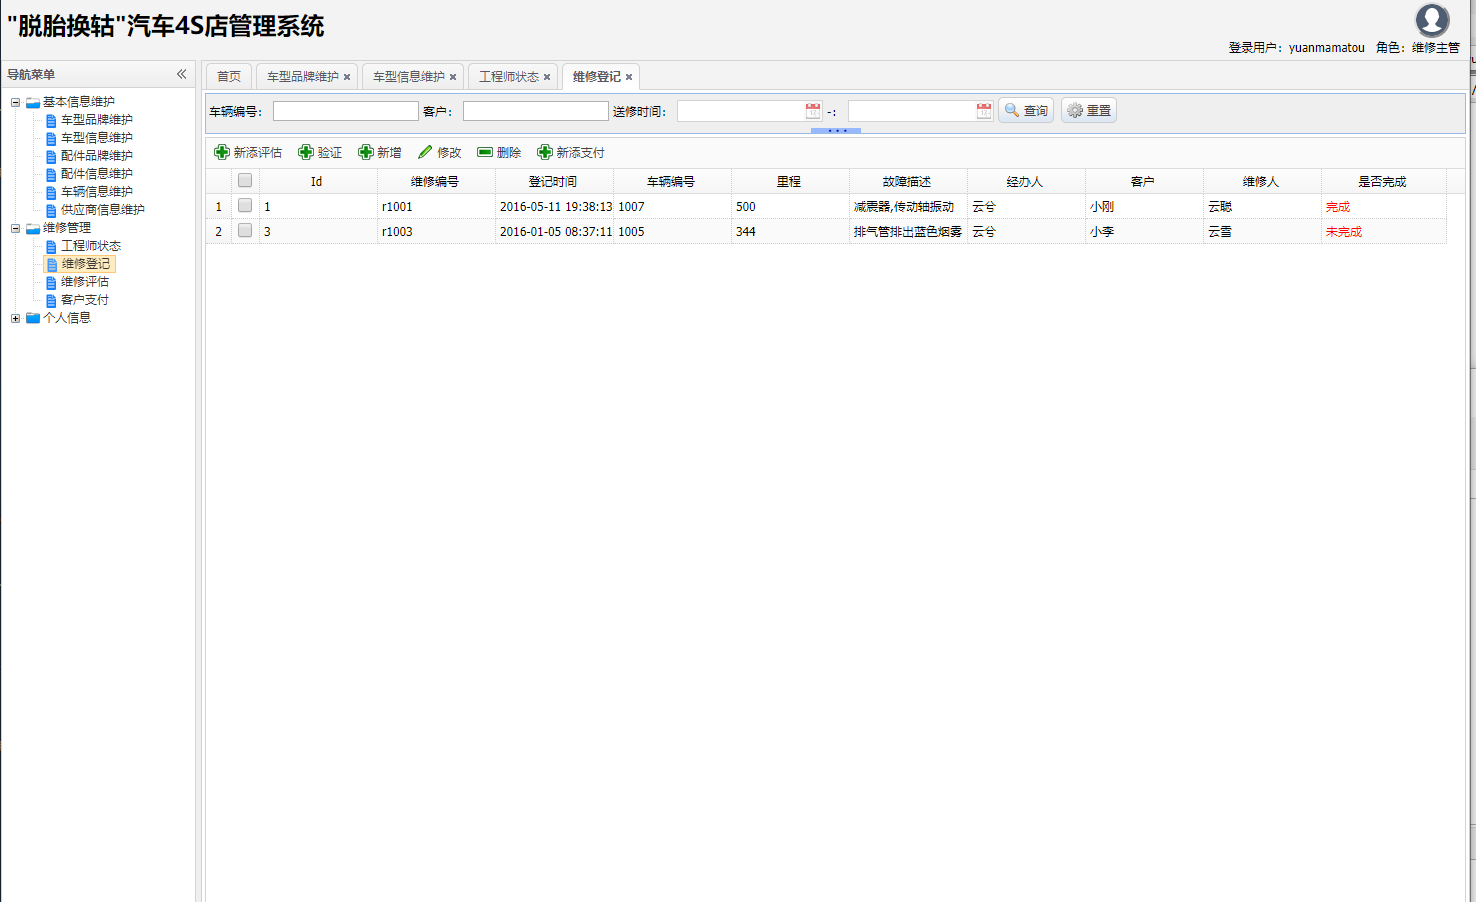Open the end date calendar picker
The height and width of the screenshot is (902, 1476).
(984, 111)
